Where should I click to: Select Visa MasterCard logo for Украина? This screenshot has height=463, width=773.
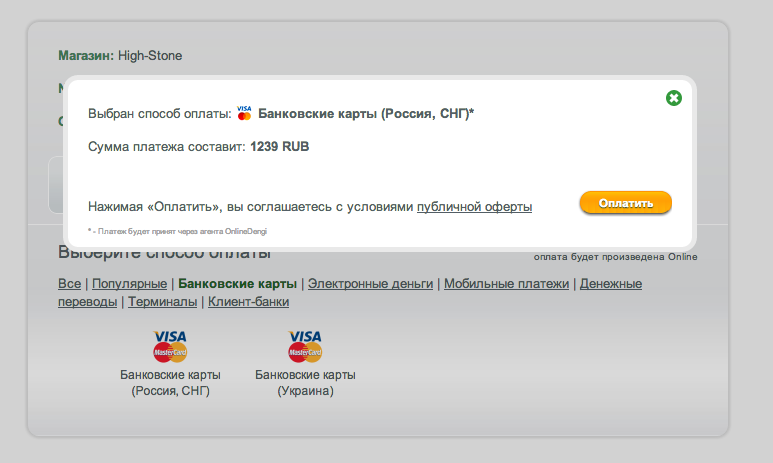pos(305,346)
